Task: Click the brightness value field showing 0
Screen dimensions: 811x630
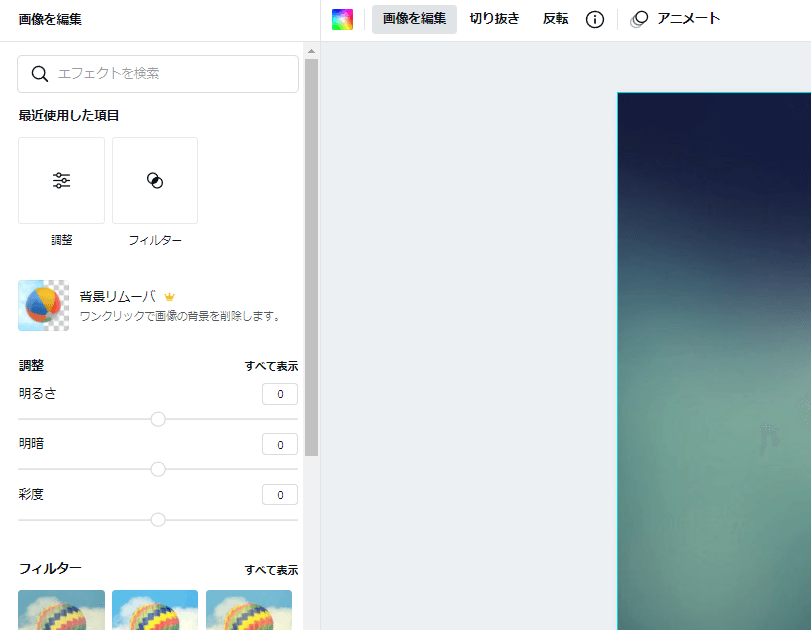Action: pyautogui.click(x=279, y=394)
